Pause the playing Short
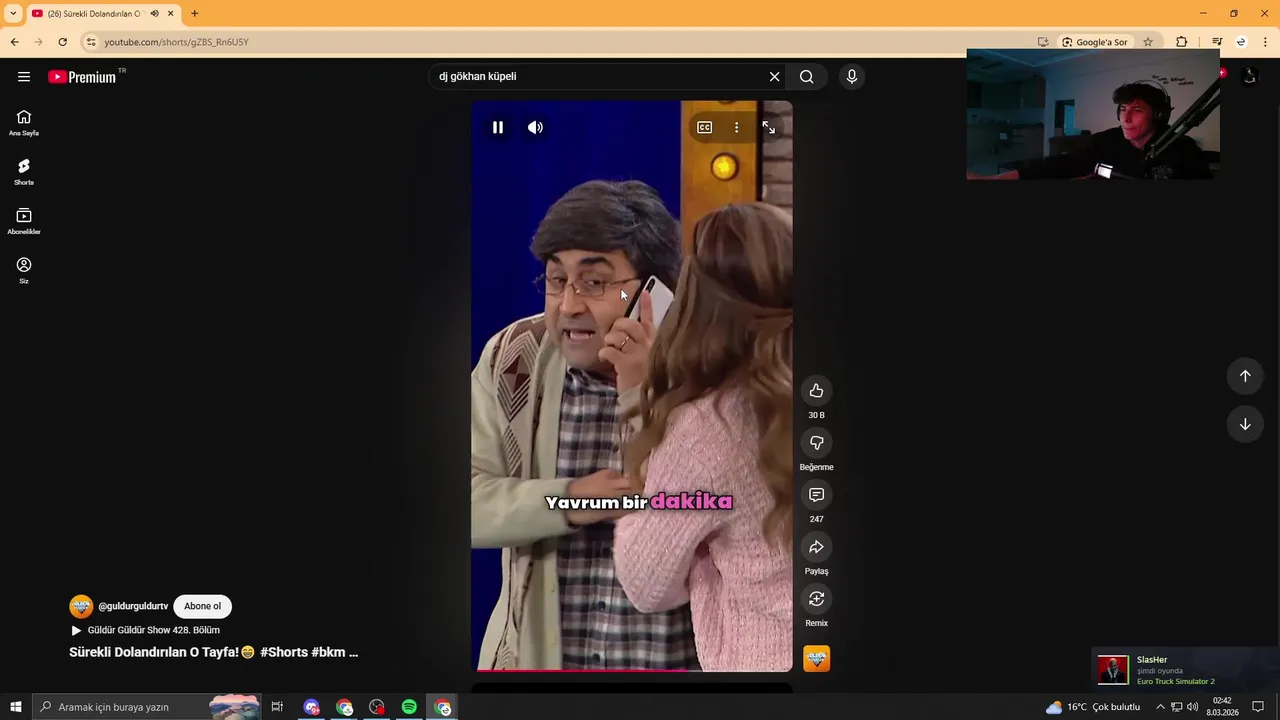 (498, 127)
